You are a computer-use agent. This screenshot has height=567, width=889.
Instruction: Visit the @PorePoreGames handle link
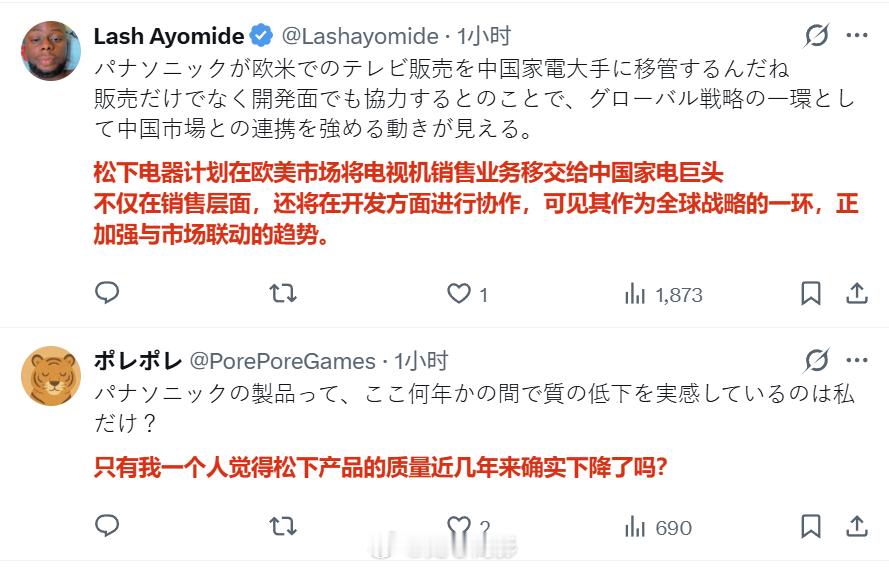(x=282, y=361)
